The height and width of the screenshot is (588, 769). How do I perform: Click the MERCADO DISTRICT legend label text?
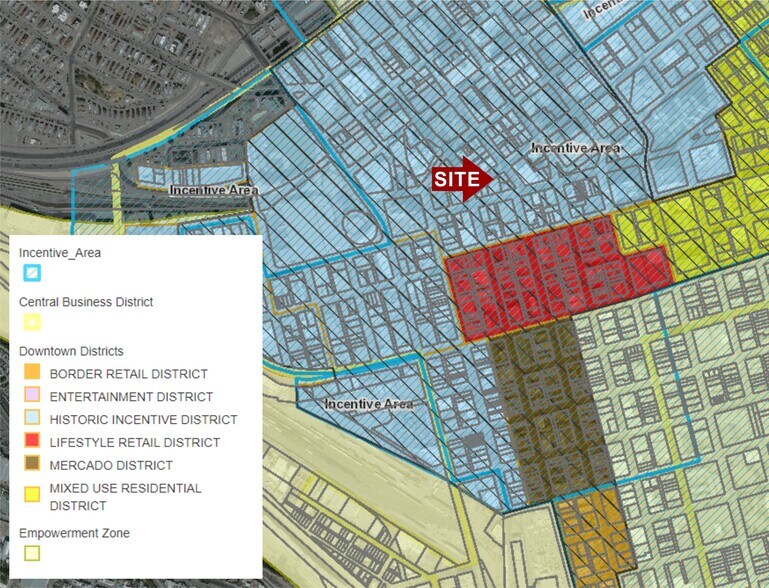(x=110, y=465)
